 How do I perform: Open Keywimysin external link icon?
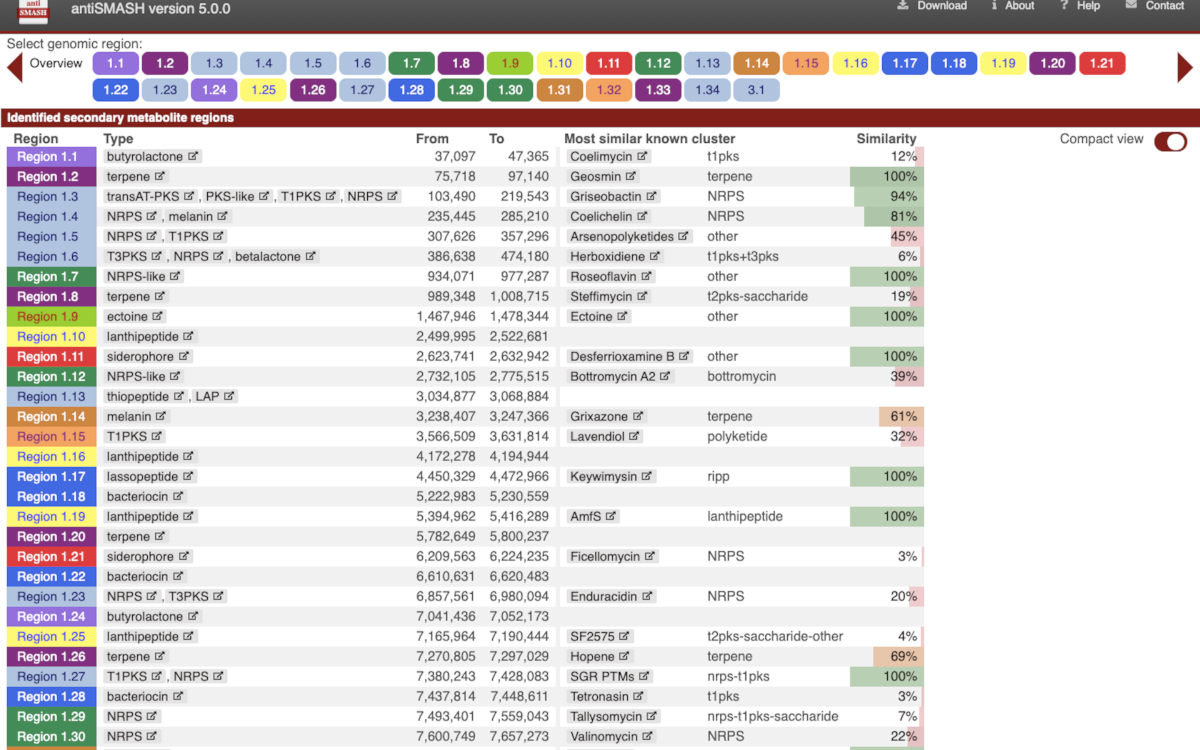647,477
